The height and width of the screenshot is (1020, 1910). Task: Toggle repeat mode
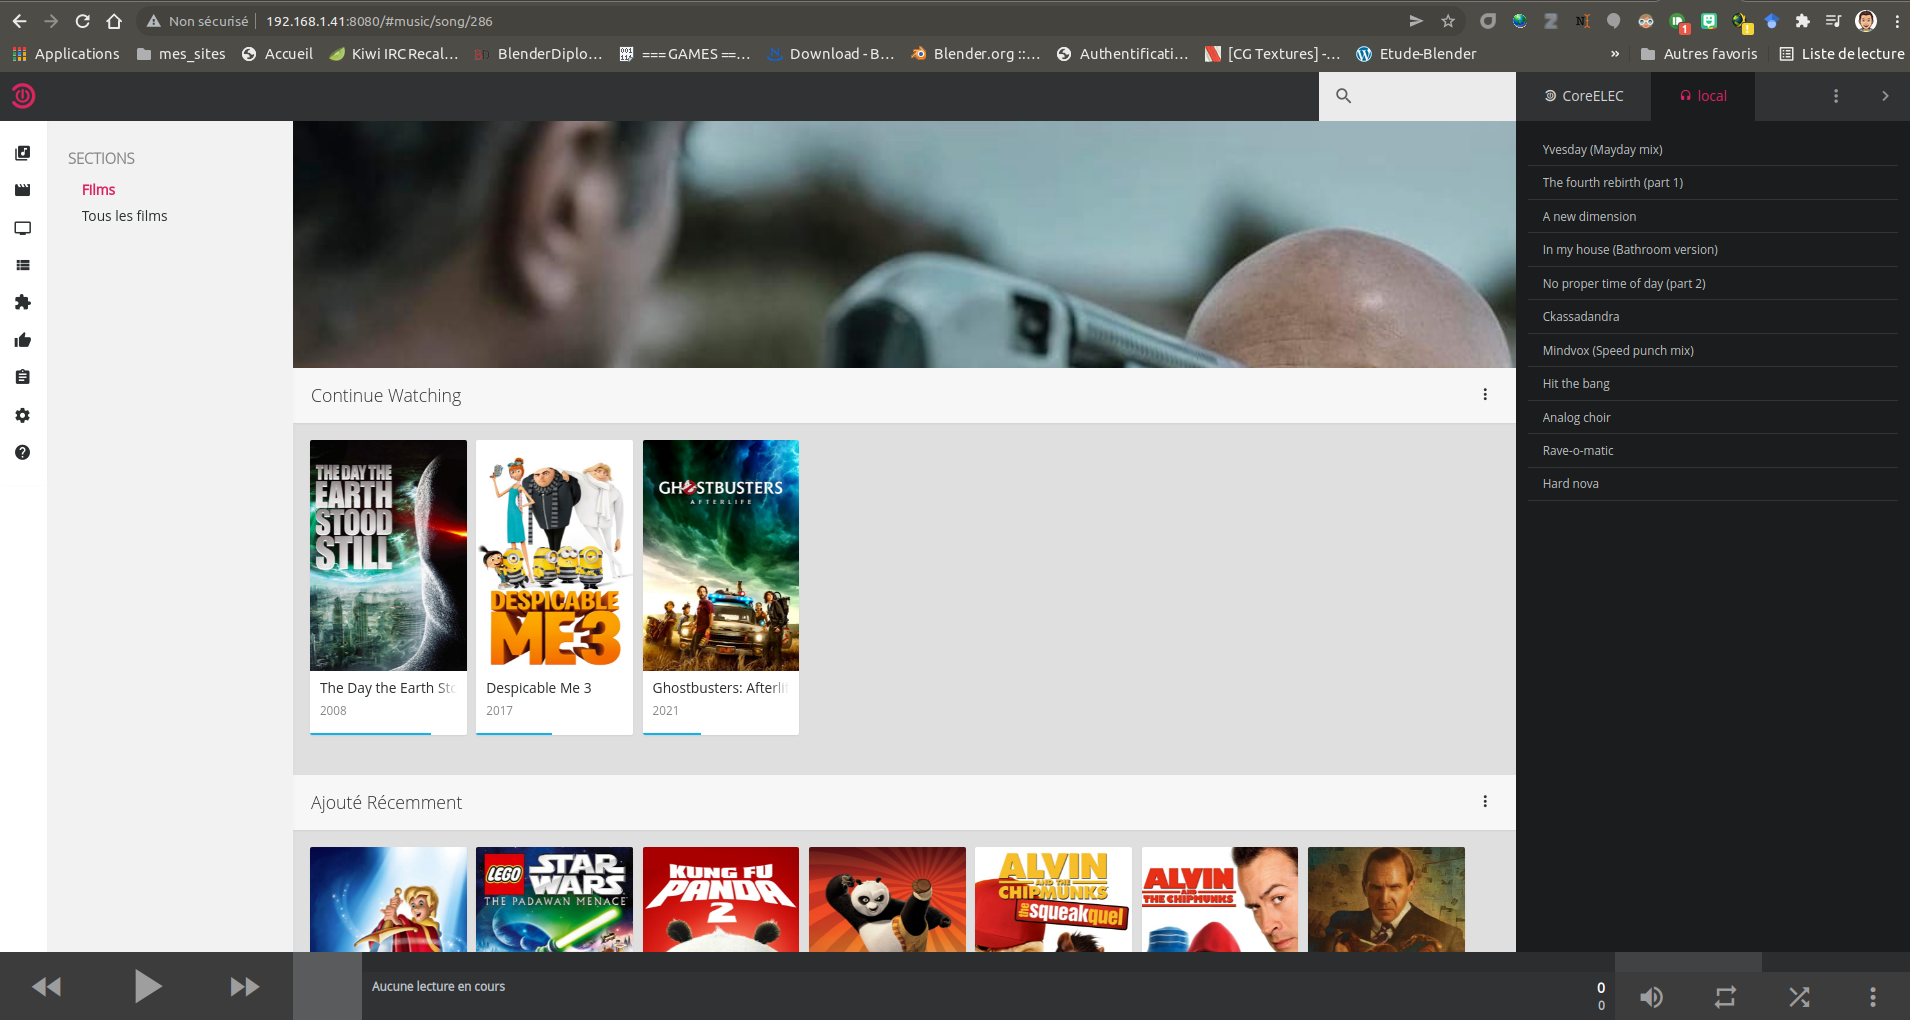point(1725,997)
